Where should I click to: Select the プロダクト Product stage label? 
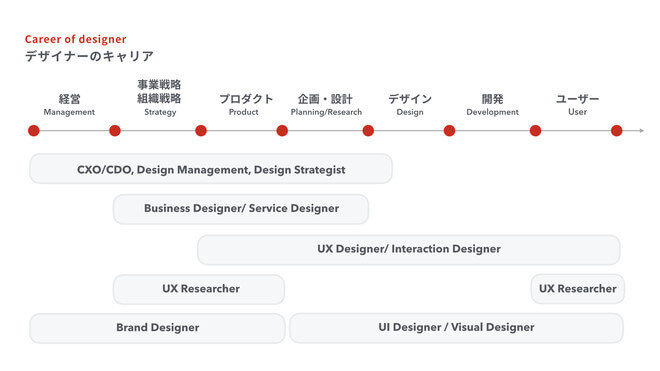tap(246, 104)
